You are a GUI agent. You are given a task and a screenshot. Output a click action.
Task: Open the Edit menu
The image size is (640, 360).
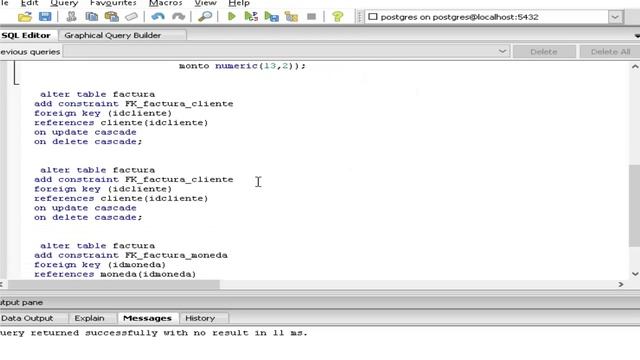[x=29, y=3]
